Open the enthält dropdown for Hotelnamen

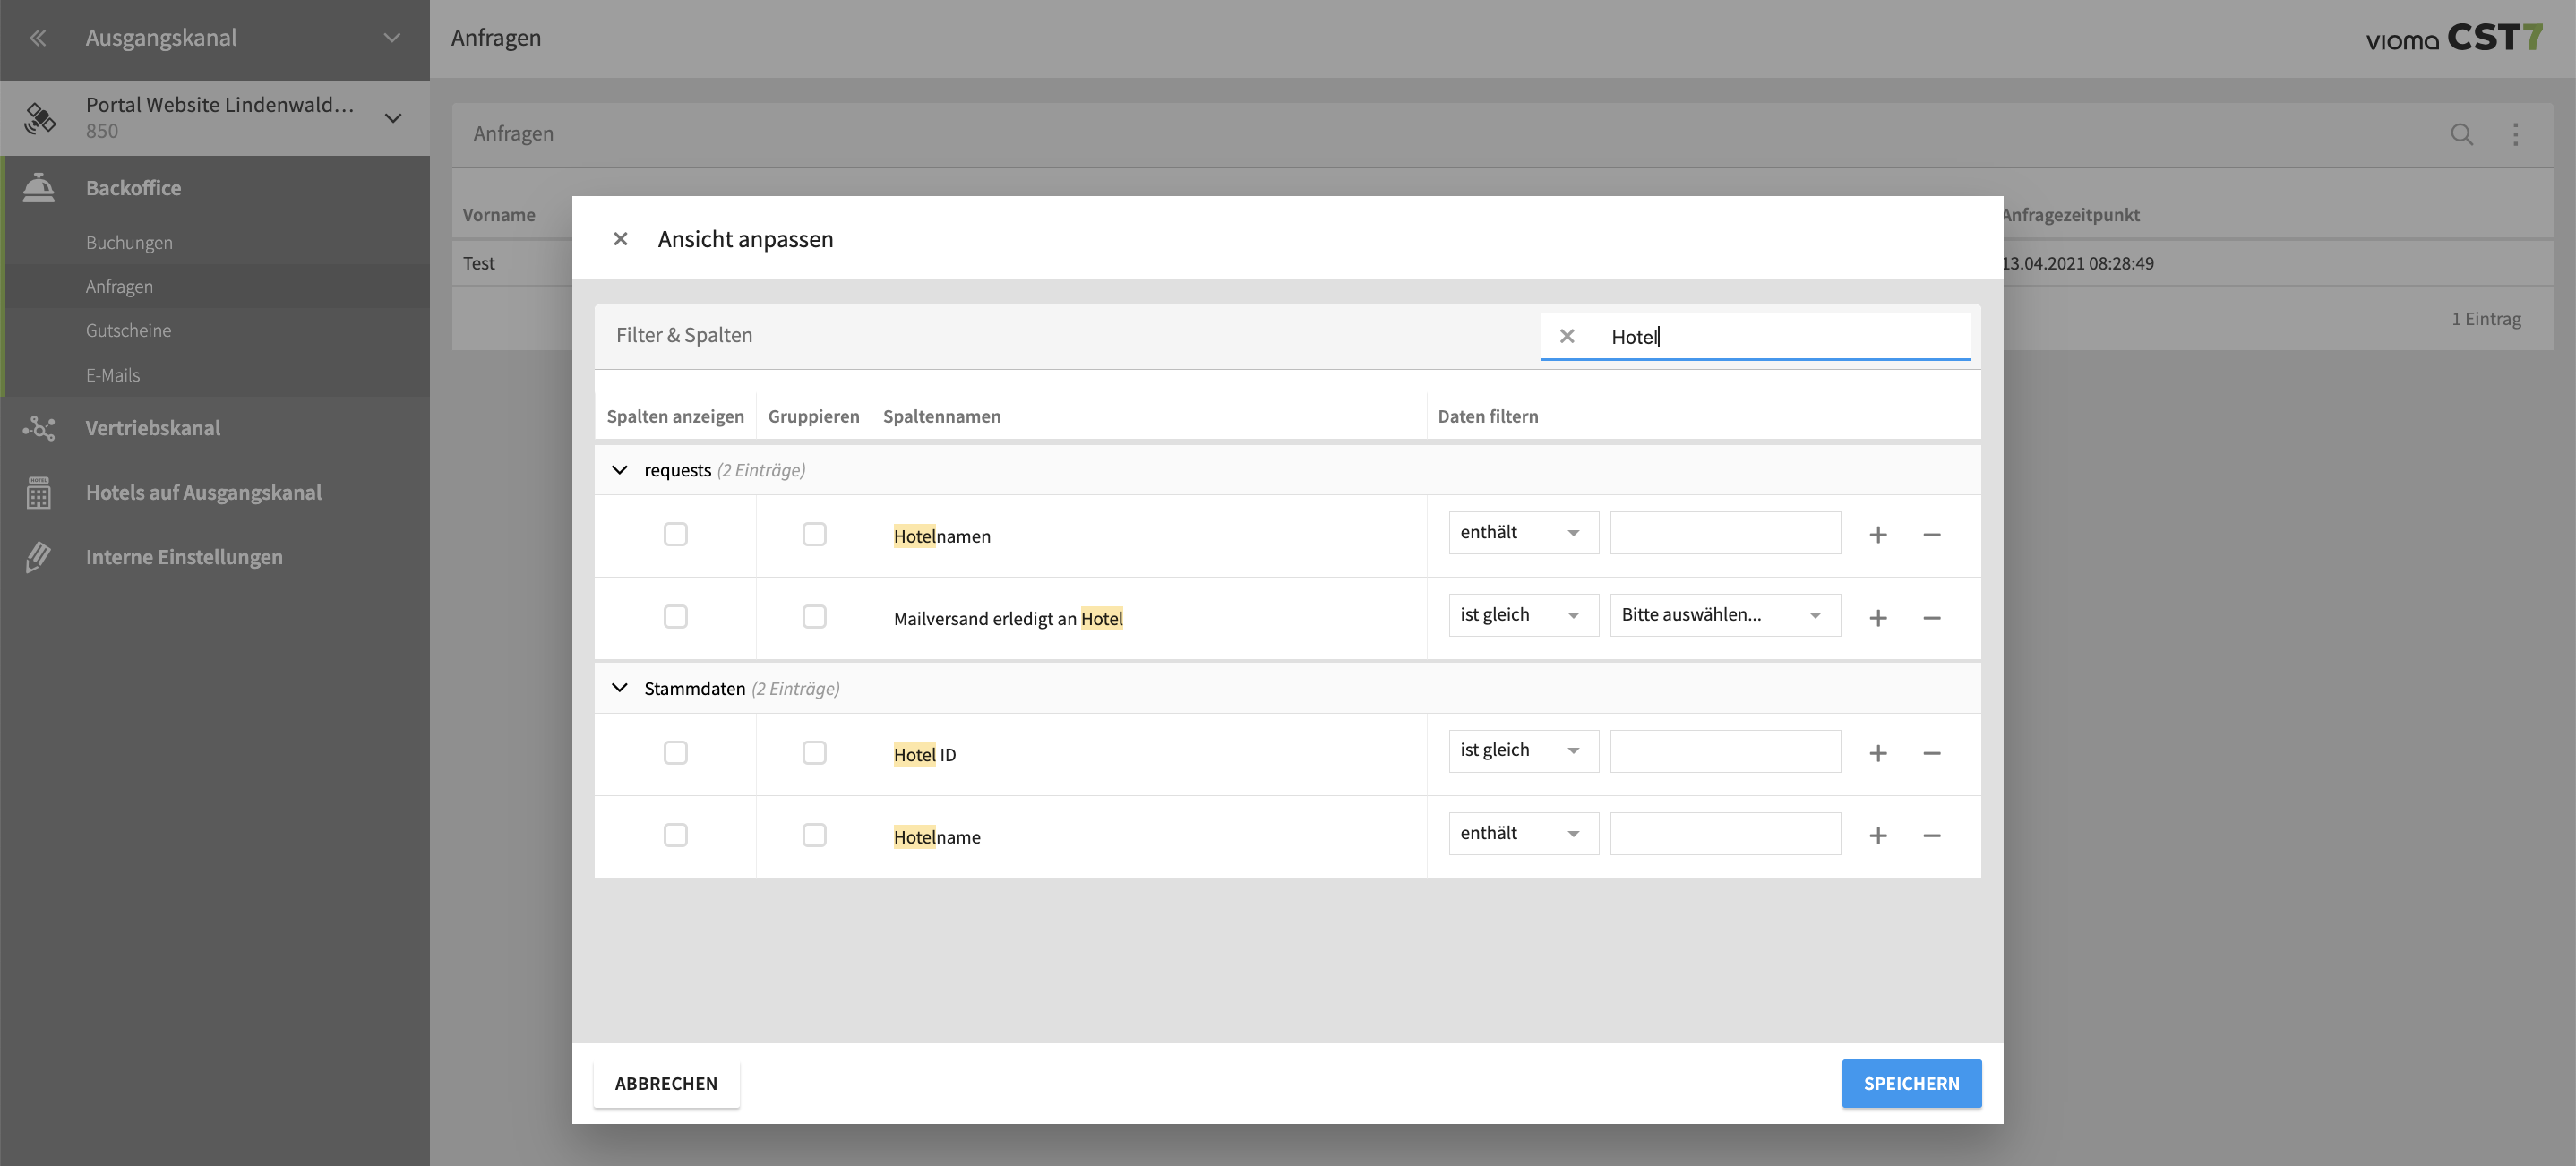[x=1523, y=533]
